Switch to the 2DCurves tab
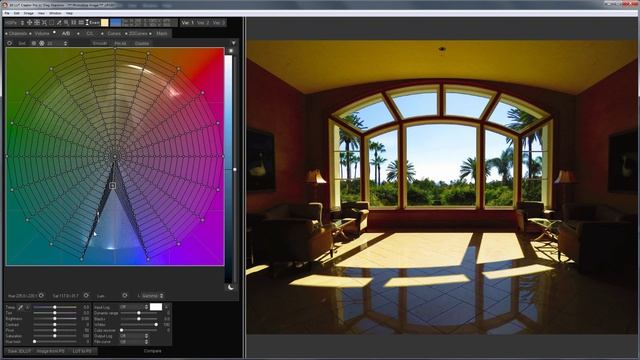Image resolution: width=640 pixels, height=360 pixels. pos(138,33)
